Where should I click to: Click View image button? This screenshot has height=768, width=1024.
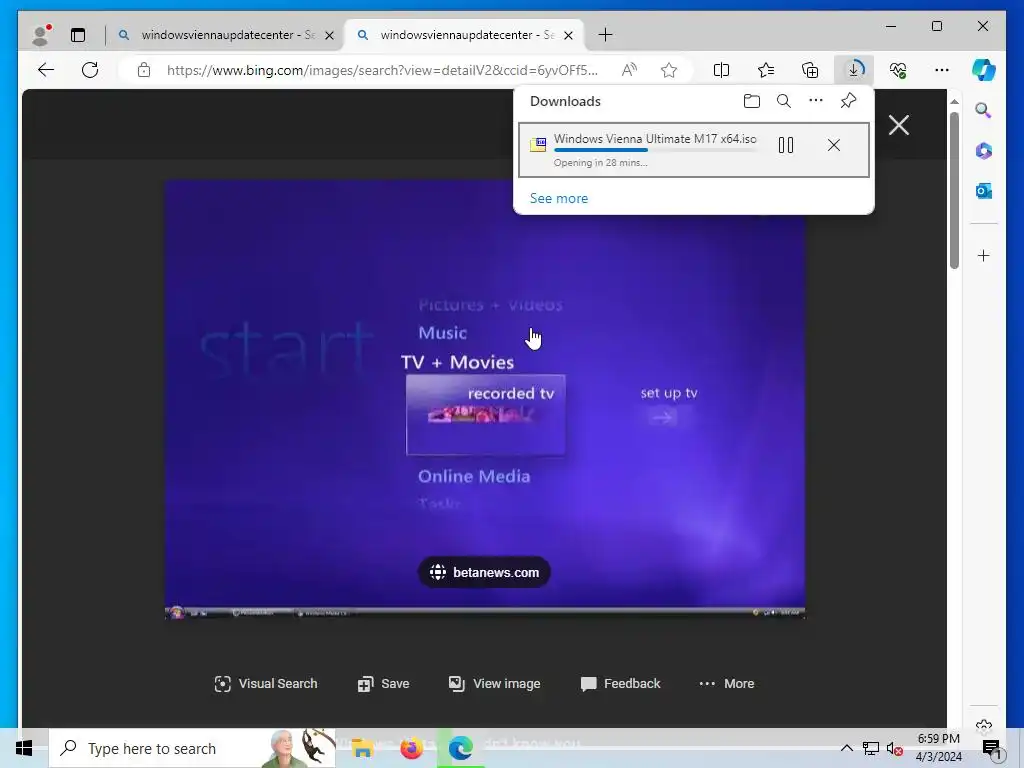(x=494, y=684)
